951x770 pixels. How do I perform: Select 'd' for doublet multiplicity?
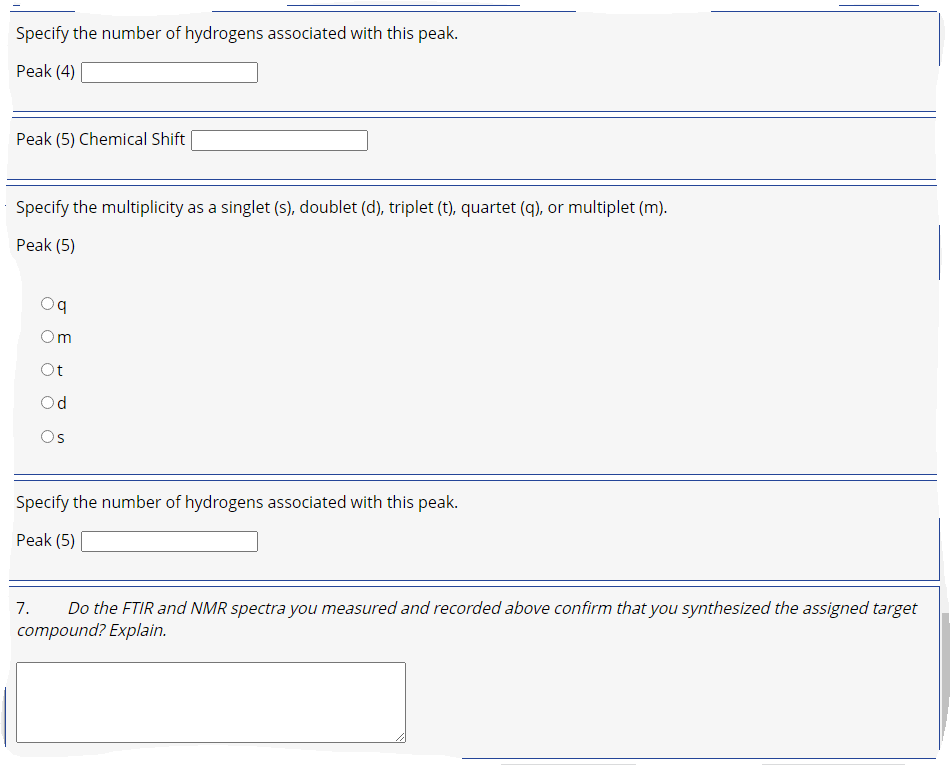tap(47, 402)
